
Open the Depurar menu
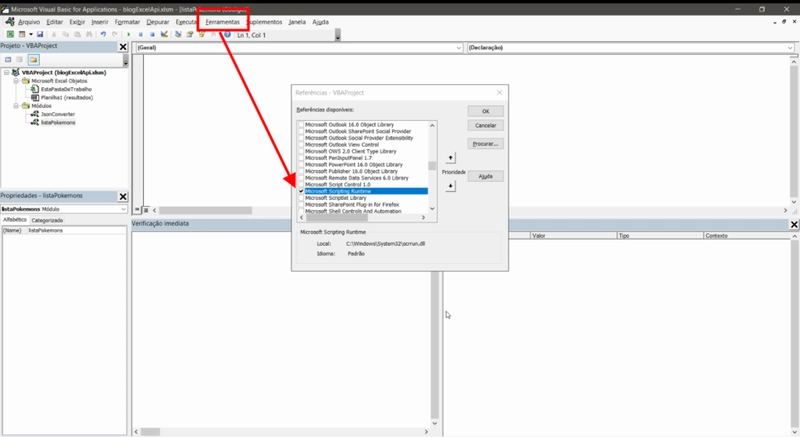pyautogui.click(x=158, y=22)
